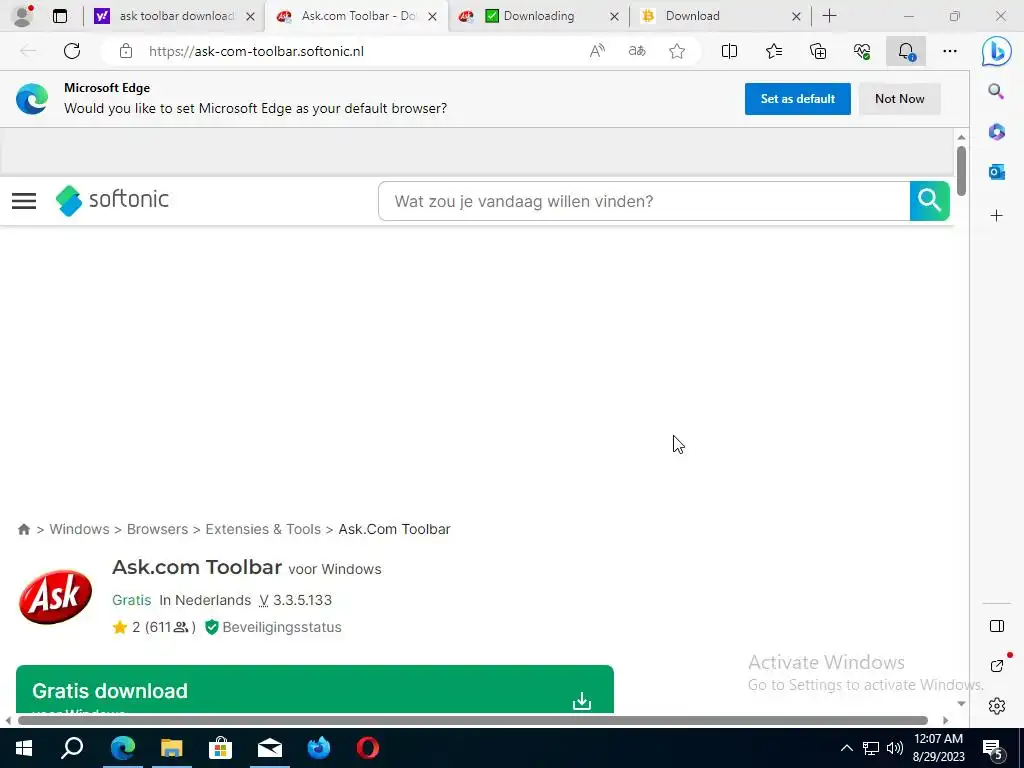This screenshot has width=1024, height=768.
Task: Launch Microsoft Store from taskbar
Action: [221, 748]
